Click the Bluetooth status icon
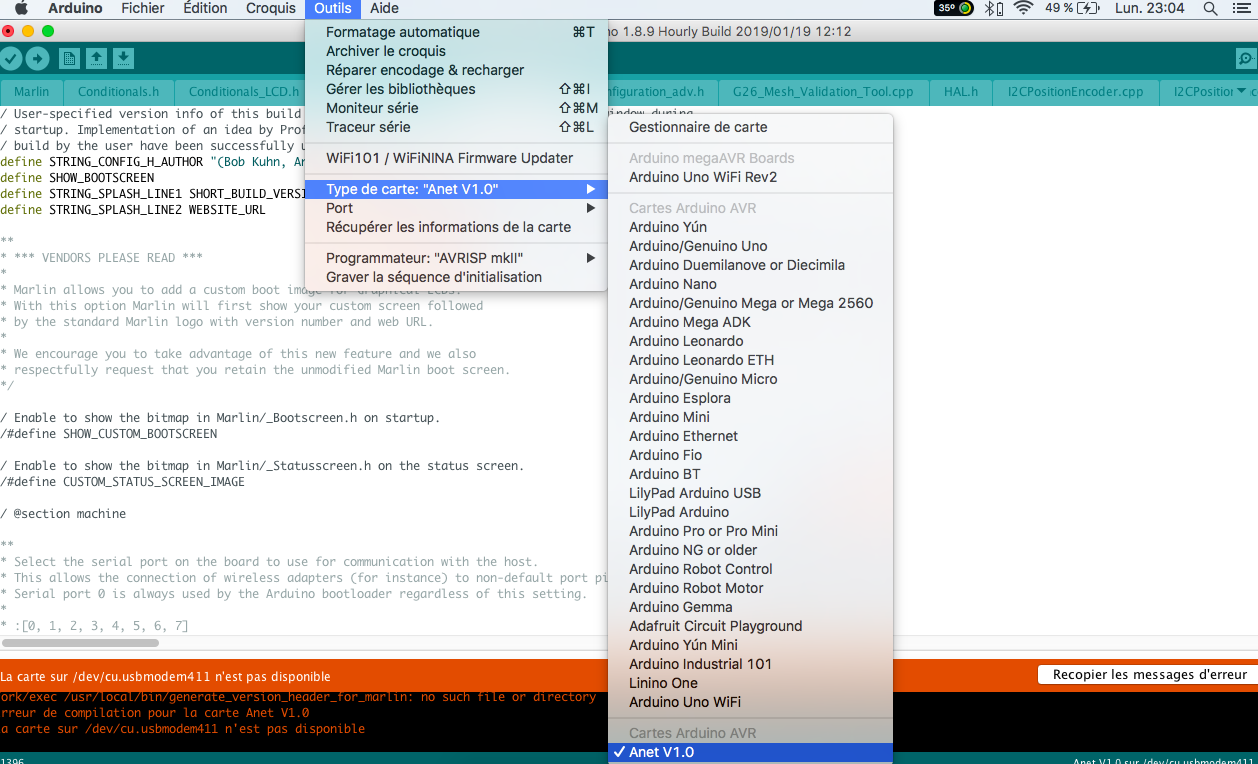This screenshot has height=764, width=1258. coord(993,8)
